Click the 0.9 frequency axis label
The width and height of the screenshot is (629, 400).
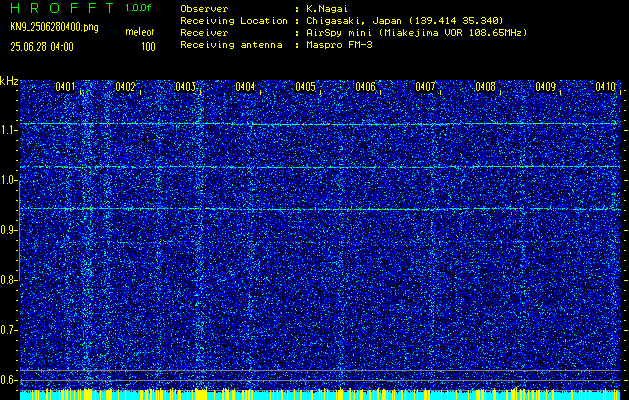point(7,230)
